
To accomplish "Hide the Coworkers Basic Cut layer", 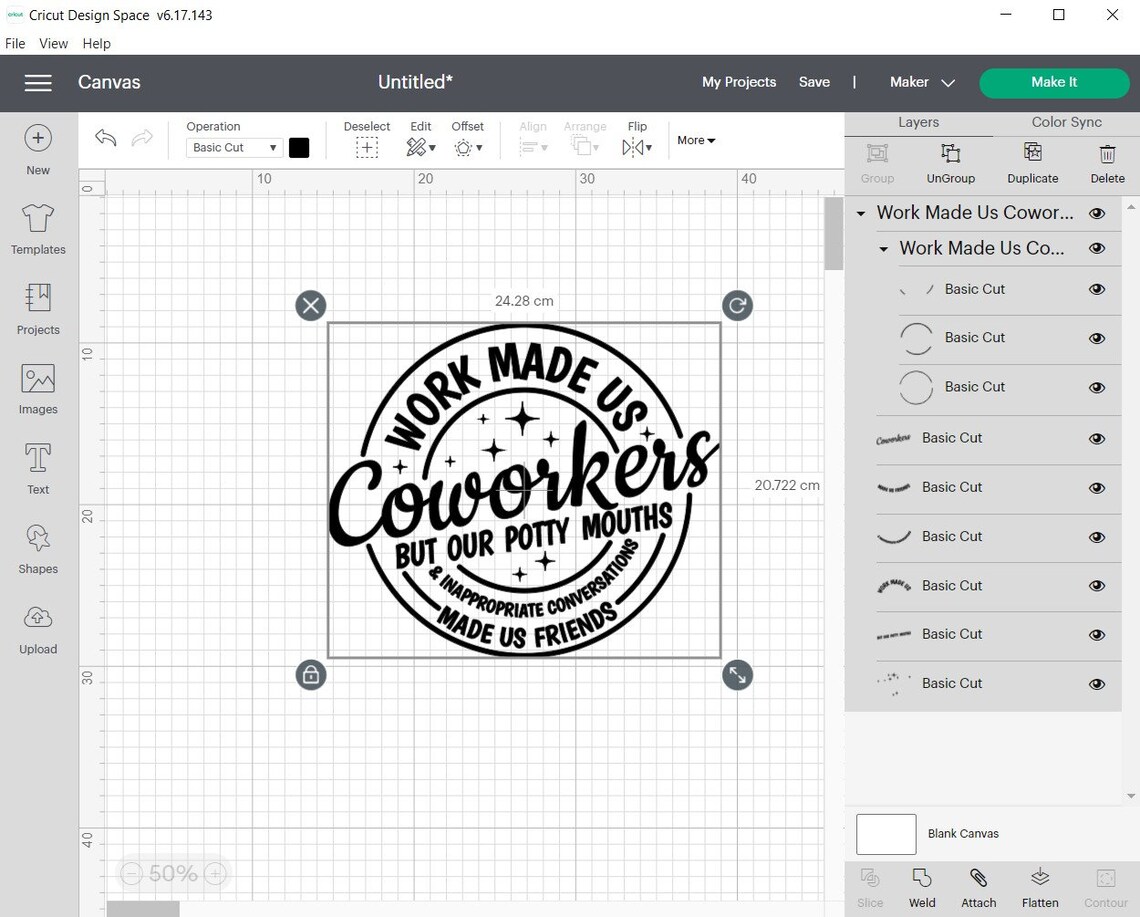I will (1097, 438).
